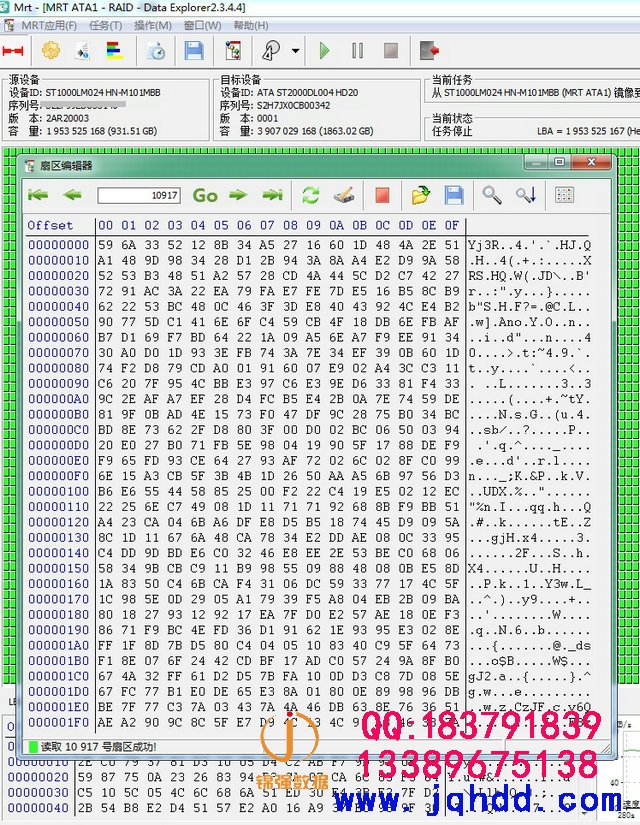Click the 扇区编辑器 window title icon
The height and width of the screenshot is (825, 640).
(x=30, y=166)
